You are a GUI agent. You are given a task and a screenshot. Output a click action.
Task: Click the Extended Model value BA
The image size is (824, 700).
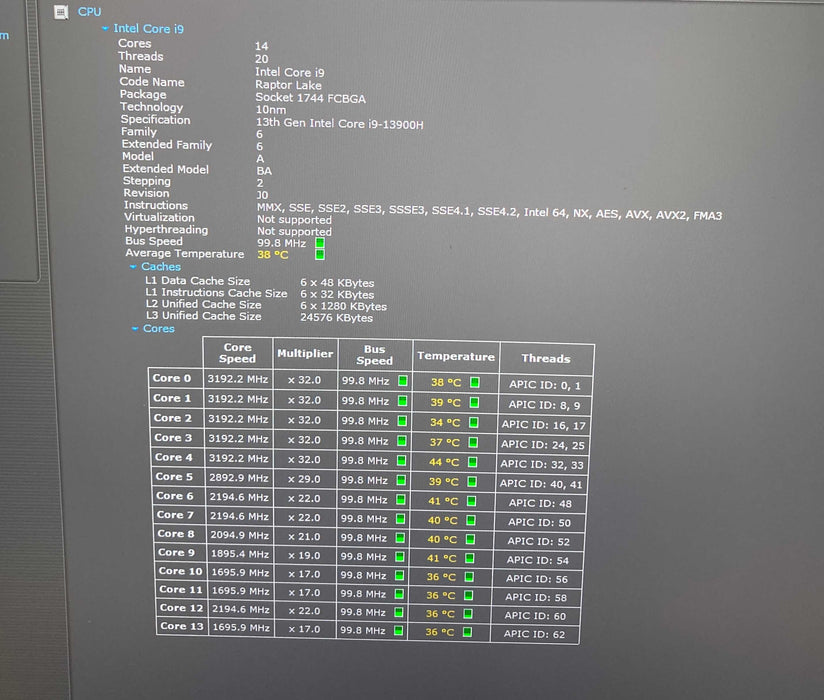point(264,171)
